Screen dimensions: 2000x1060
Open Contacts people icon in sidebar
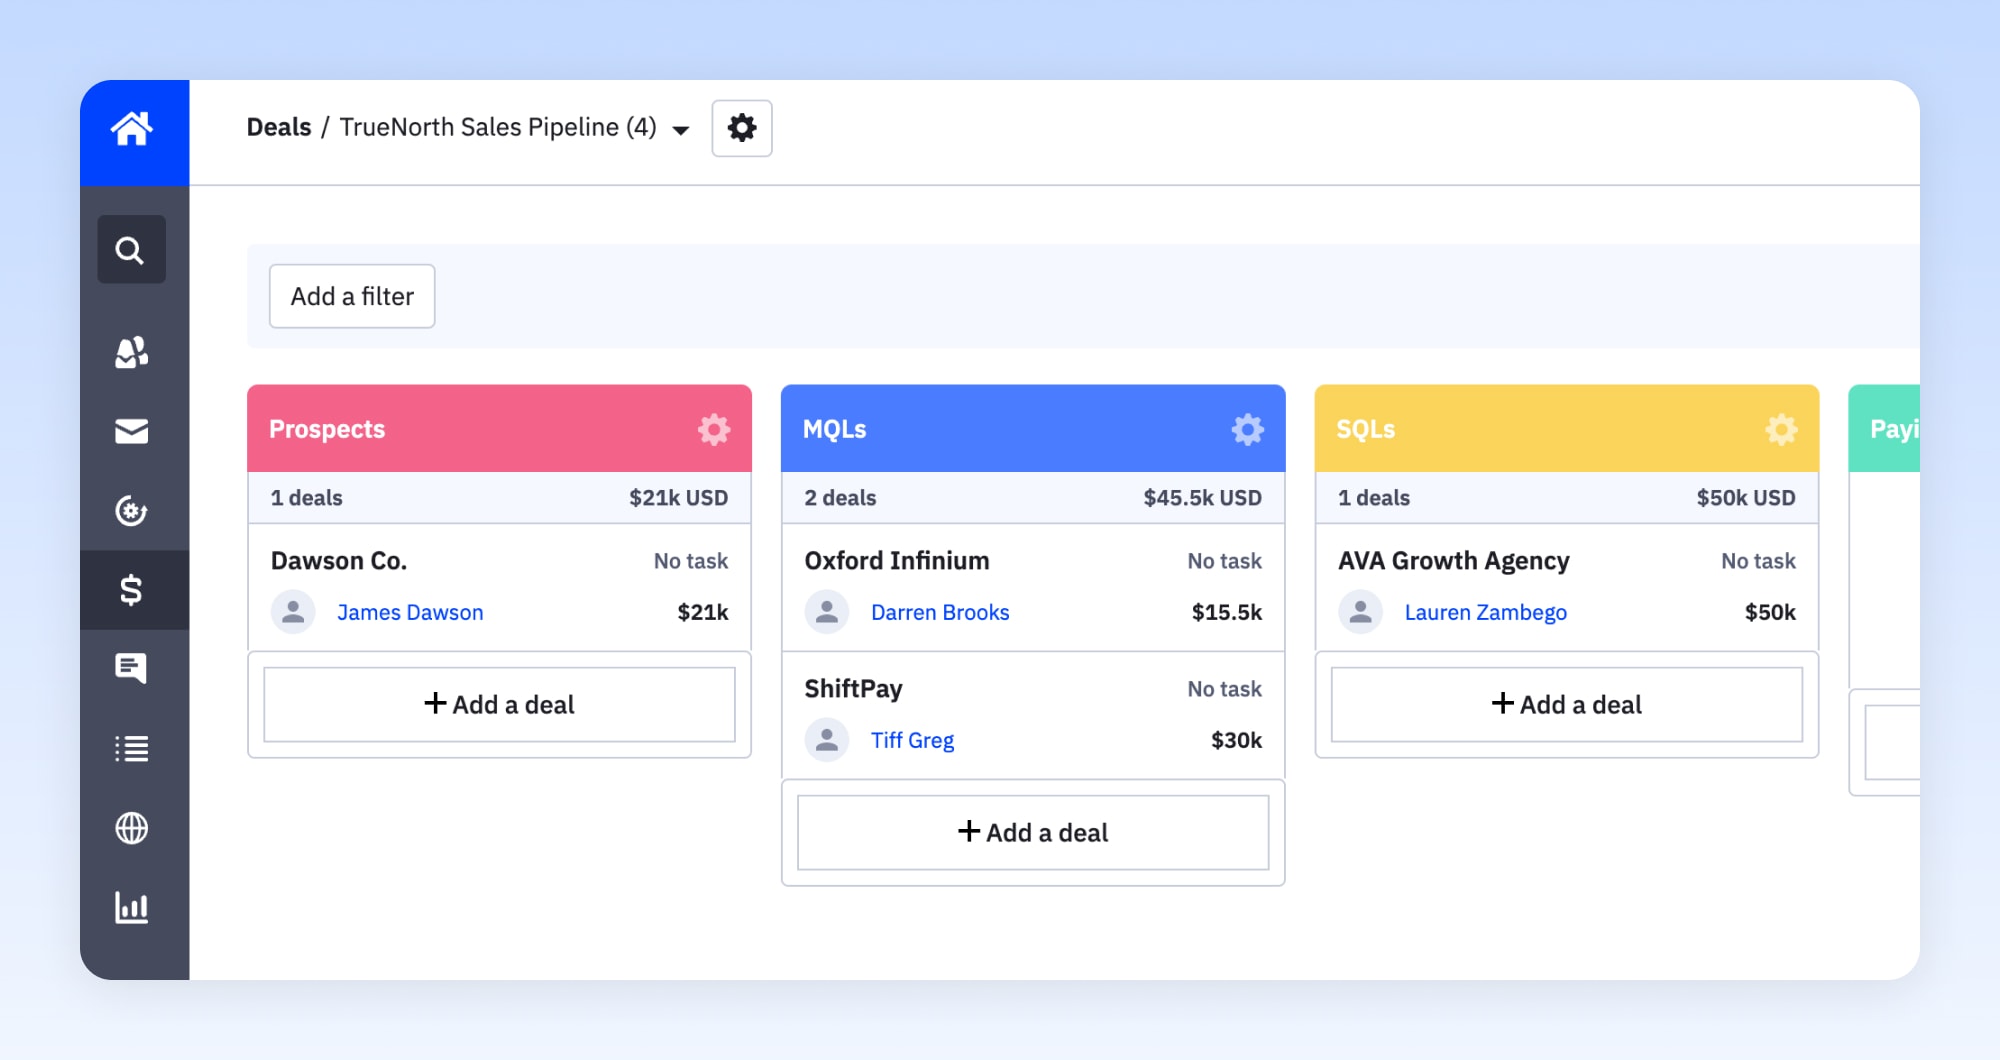(131, 352)
